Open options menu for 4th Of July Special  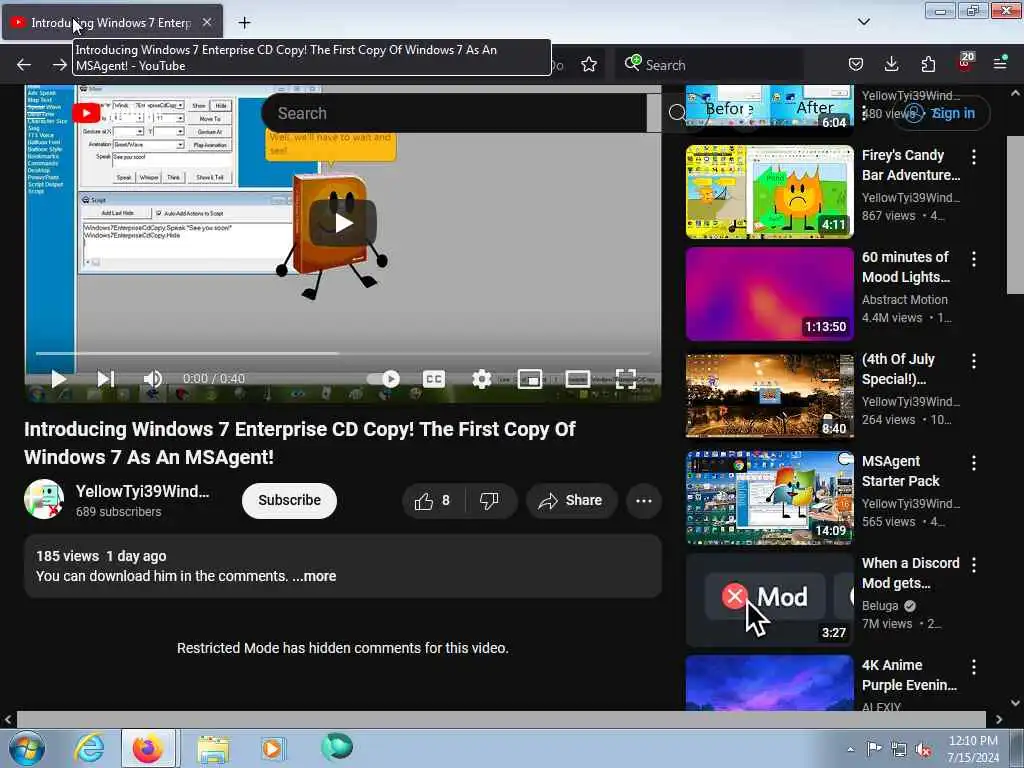[974, 361]
